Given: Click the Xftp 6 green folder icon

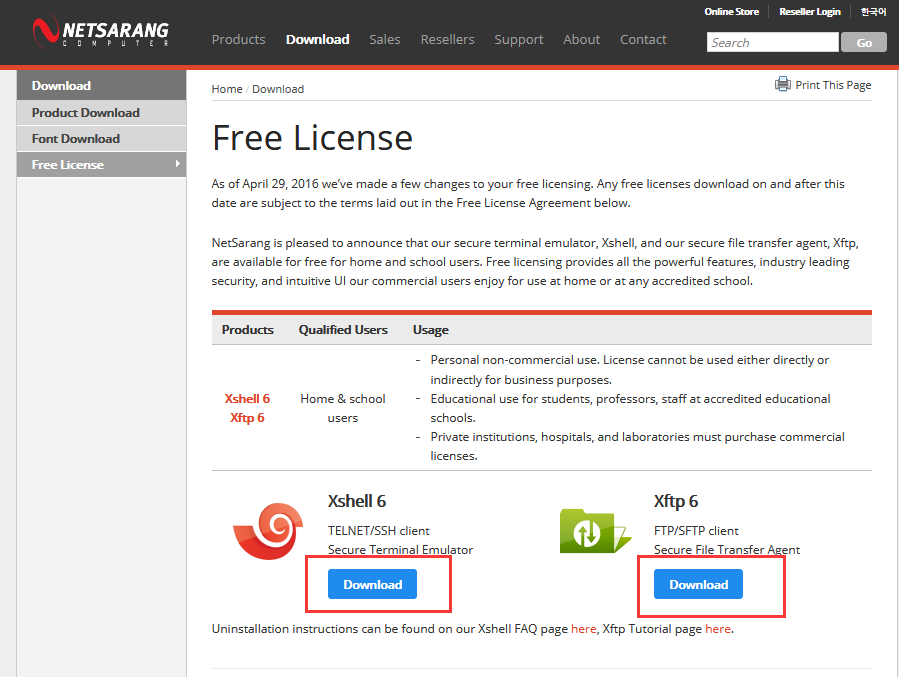Looking at the screenshot, I should click(x=595, y=531).
